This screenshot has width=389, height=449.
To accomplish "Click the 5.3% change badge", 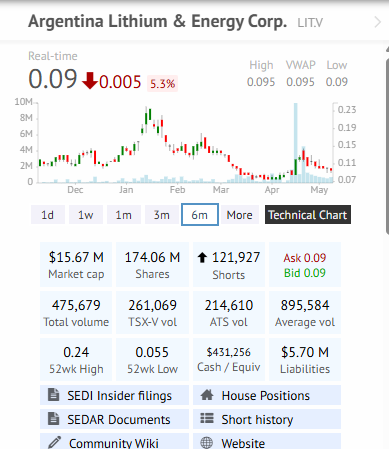I will (x=162, y=83).
